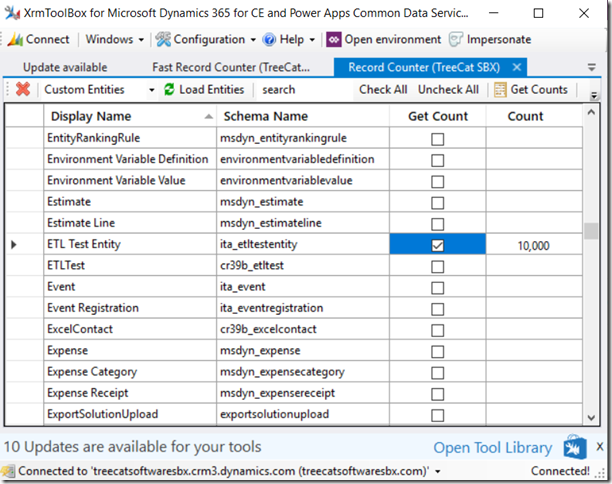Image resolution: width=612 pixels, height=484 pixels.
Task: Open the Windows menu dropdown
Action: coord(141,40)
